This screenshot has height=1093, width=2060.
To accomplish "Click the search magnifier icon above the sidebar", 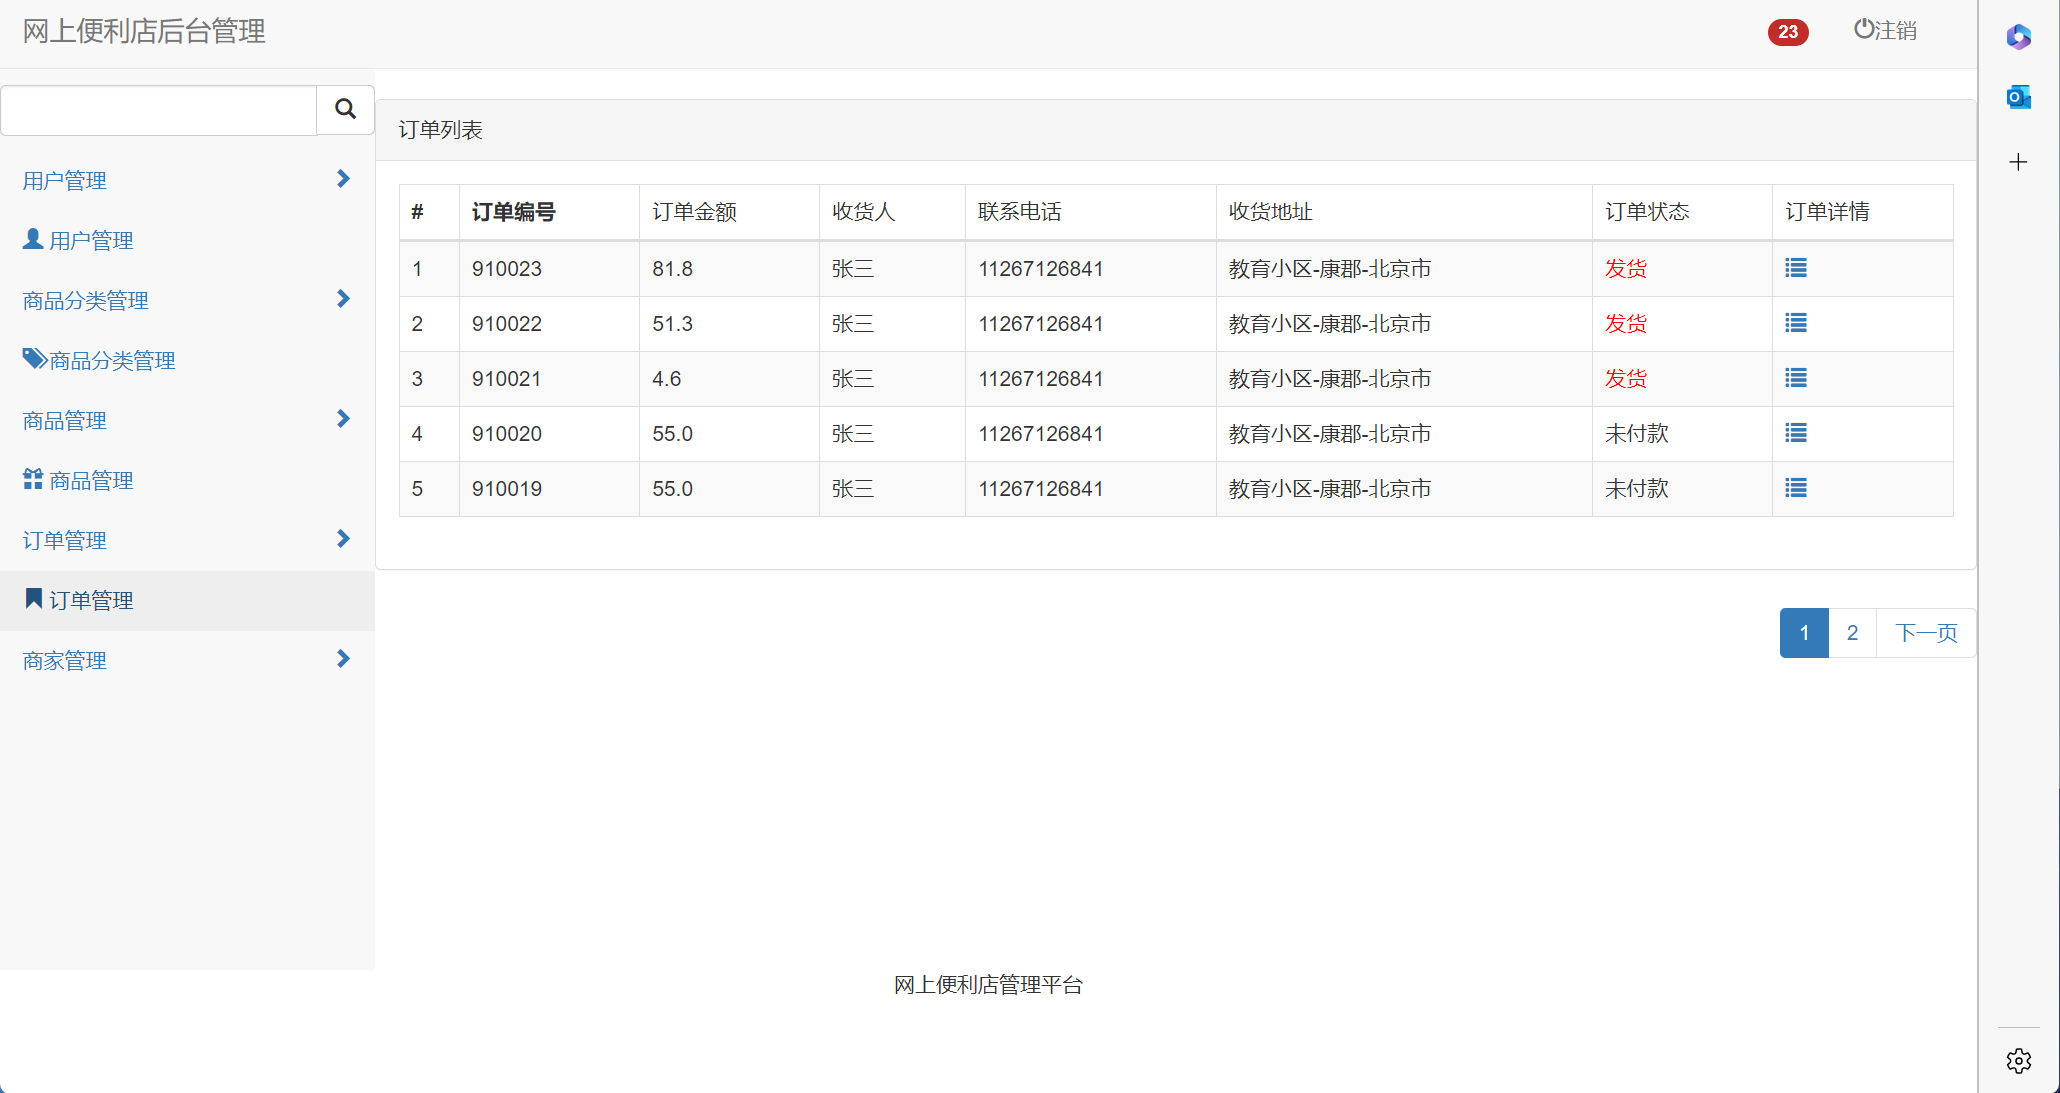I will coord(344,110).
